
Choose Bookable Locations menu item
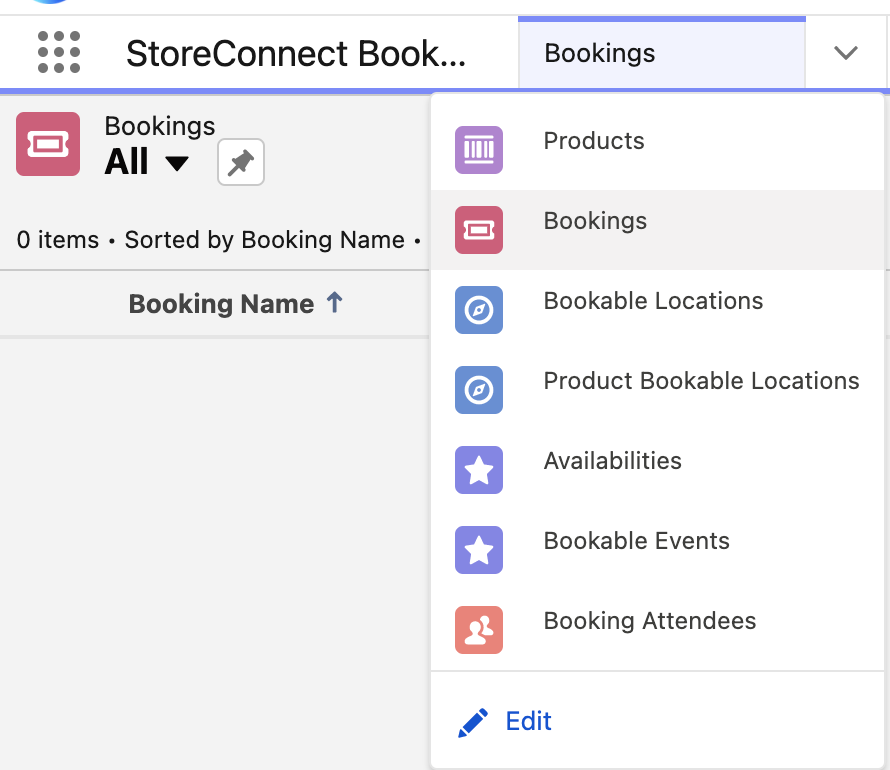(x=657, y=310)
